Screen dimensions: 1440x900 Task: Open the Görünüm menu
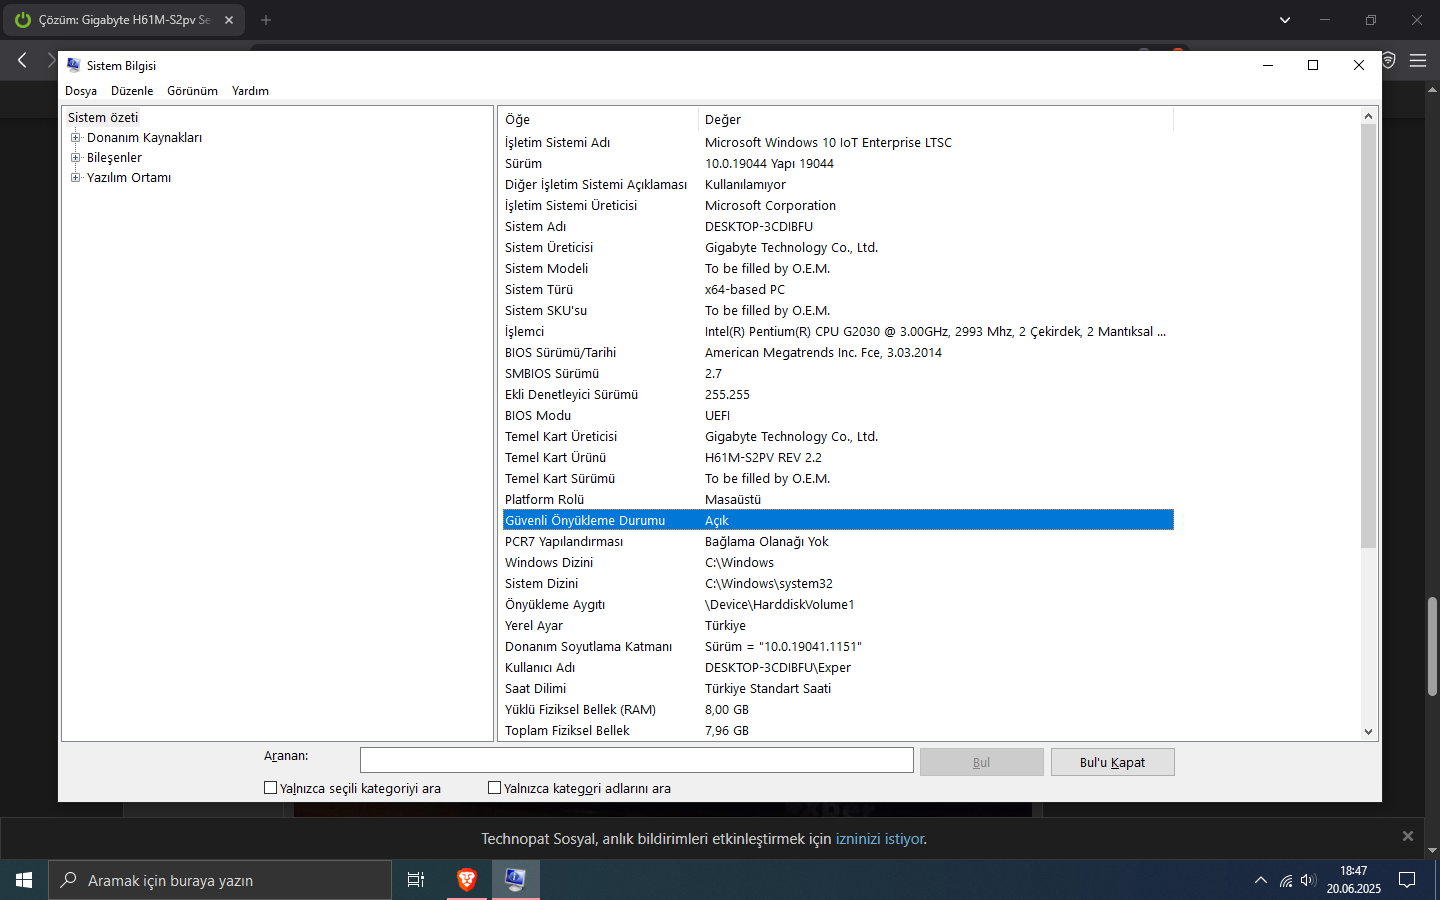point(192,91)
